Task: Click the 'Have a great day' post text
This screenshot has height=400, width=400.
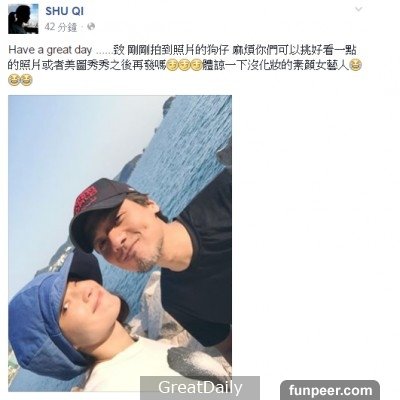Action: click(x=50, y=50)
